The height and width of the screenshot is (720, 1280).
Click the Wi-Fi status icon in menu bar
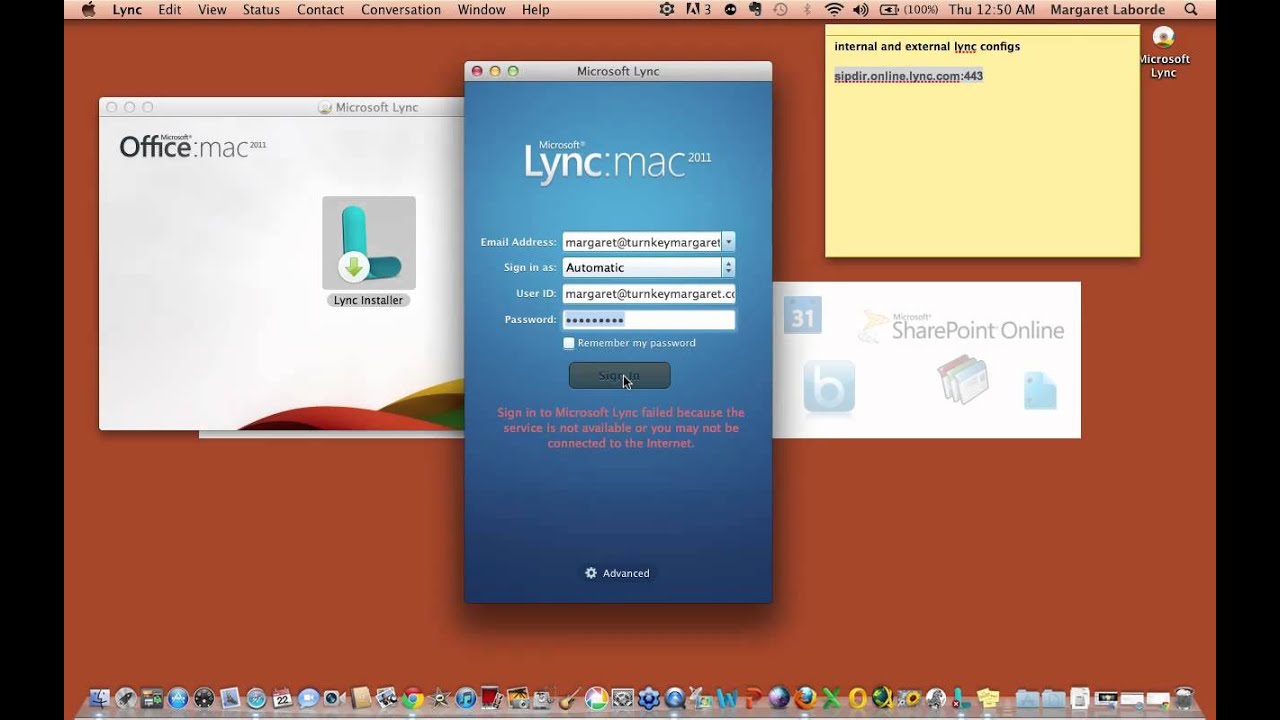pyautogui.click(x=834, y=10)
